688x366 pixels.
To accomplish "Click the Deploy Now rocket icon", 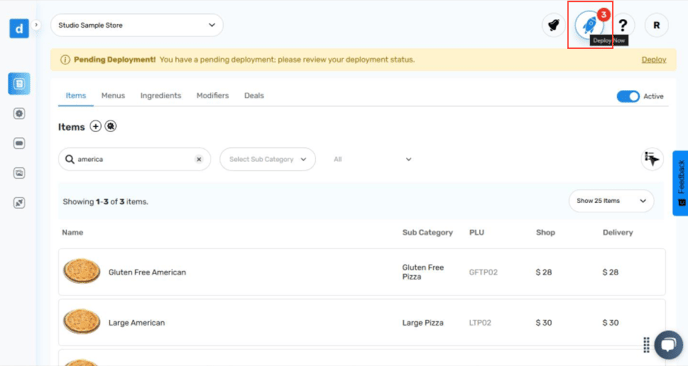I will [589, 25].
